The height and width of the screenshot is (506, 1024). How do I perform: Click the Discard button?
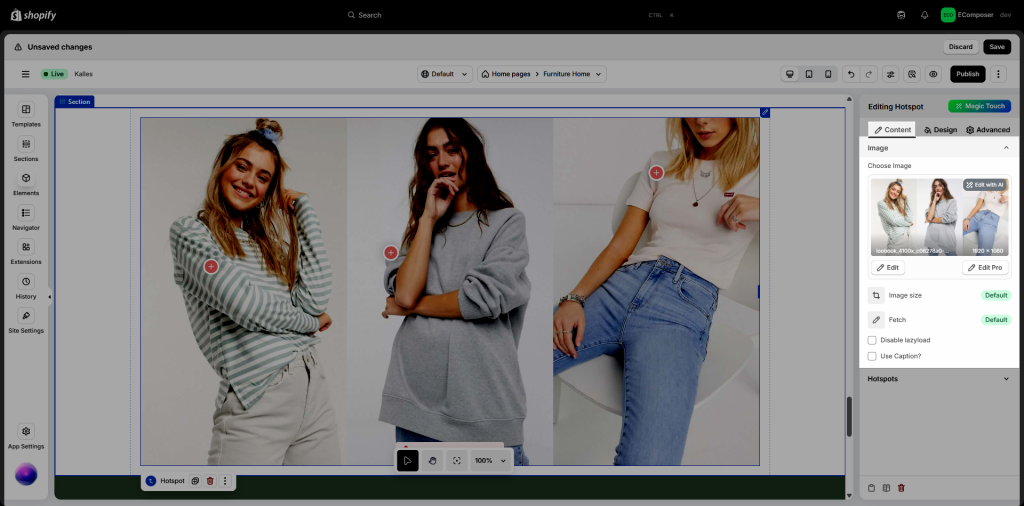tap(960, 47)
